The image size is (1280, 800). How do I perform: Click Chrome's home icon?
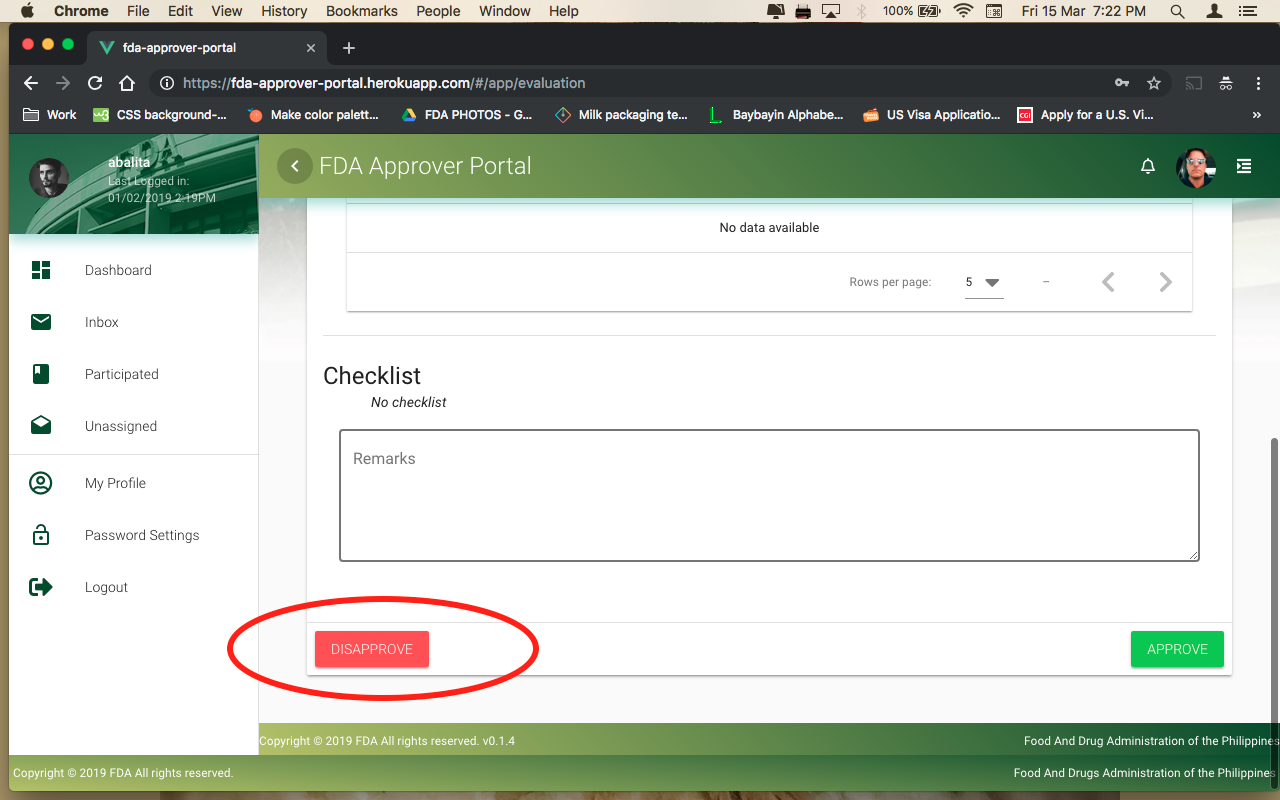click(x=127, y=83)
